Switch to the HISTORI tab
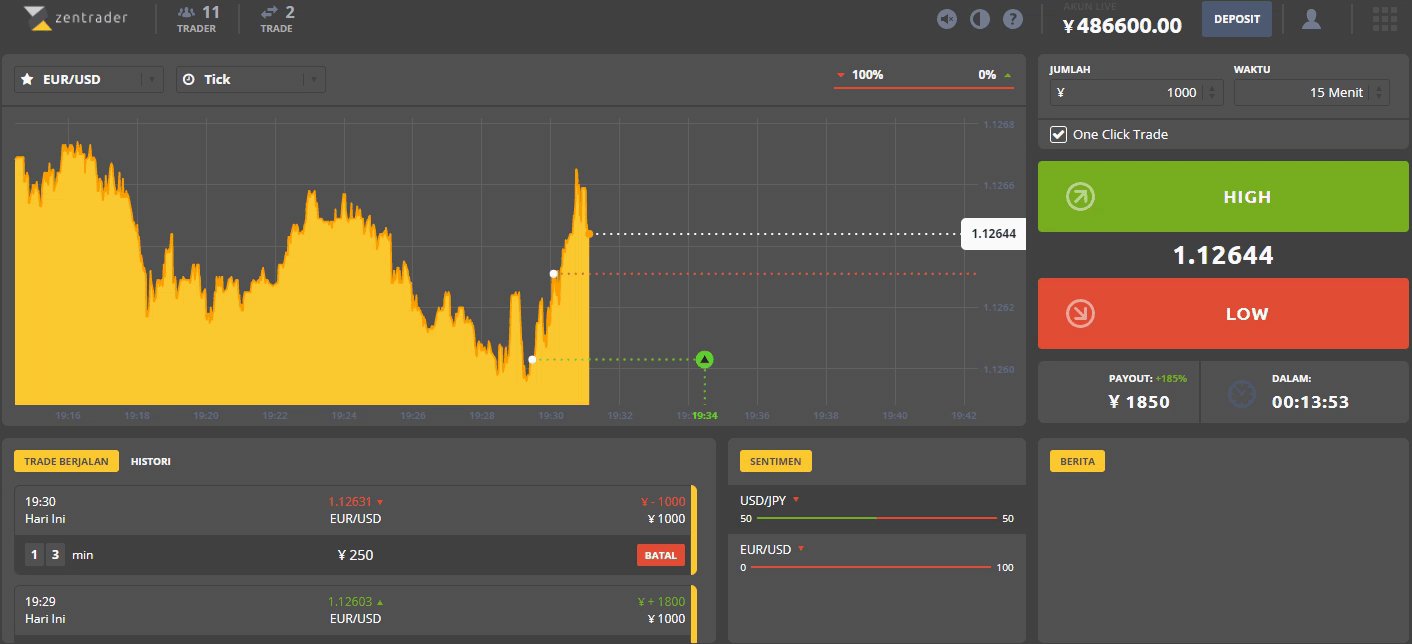1412x644 pixels. 151,461
